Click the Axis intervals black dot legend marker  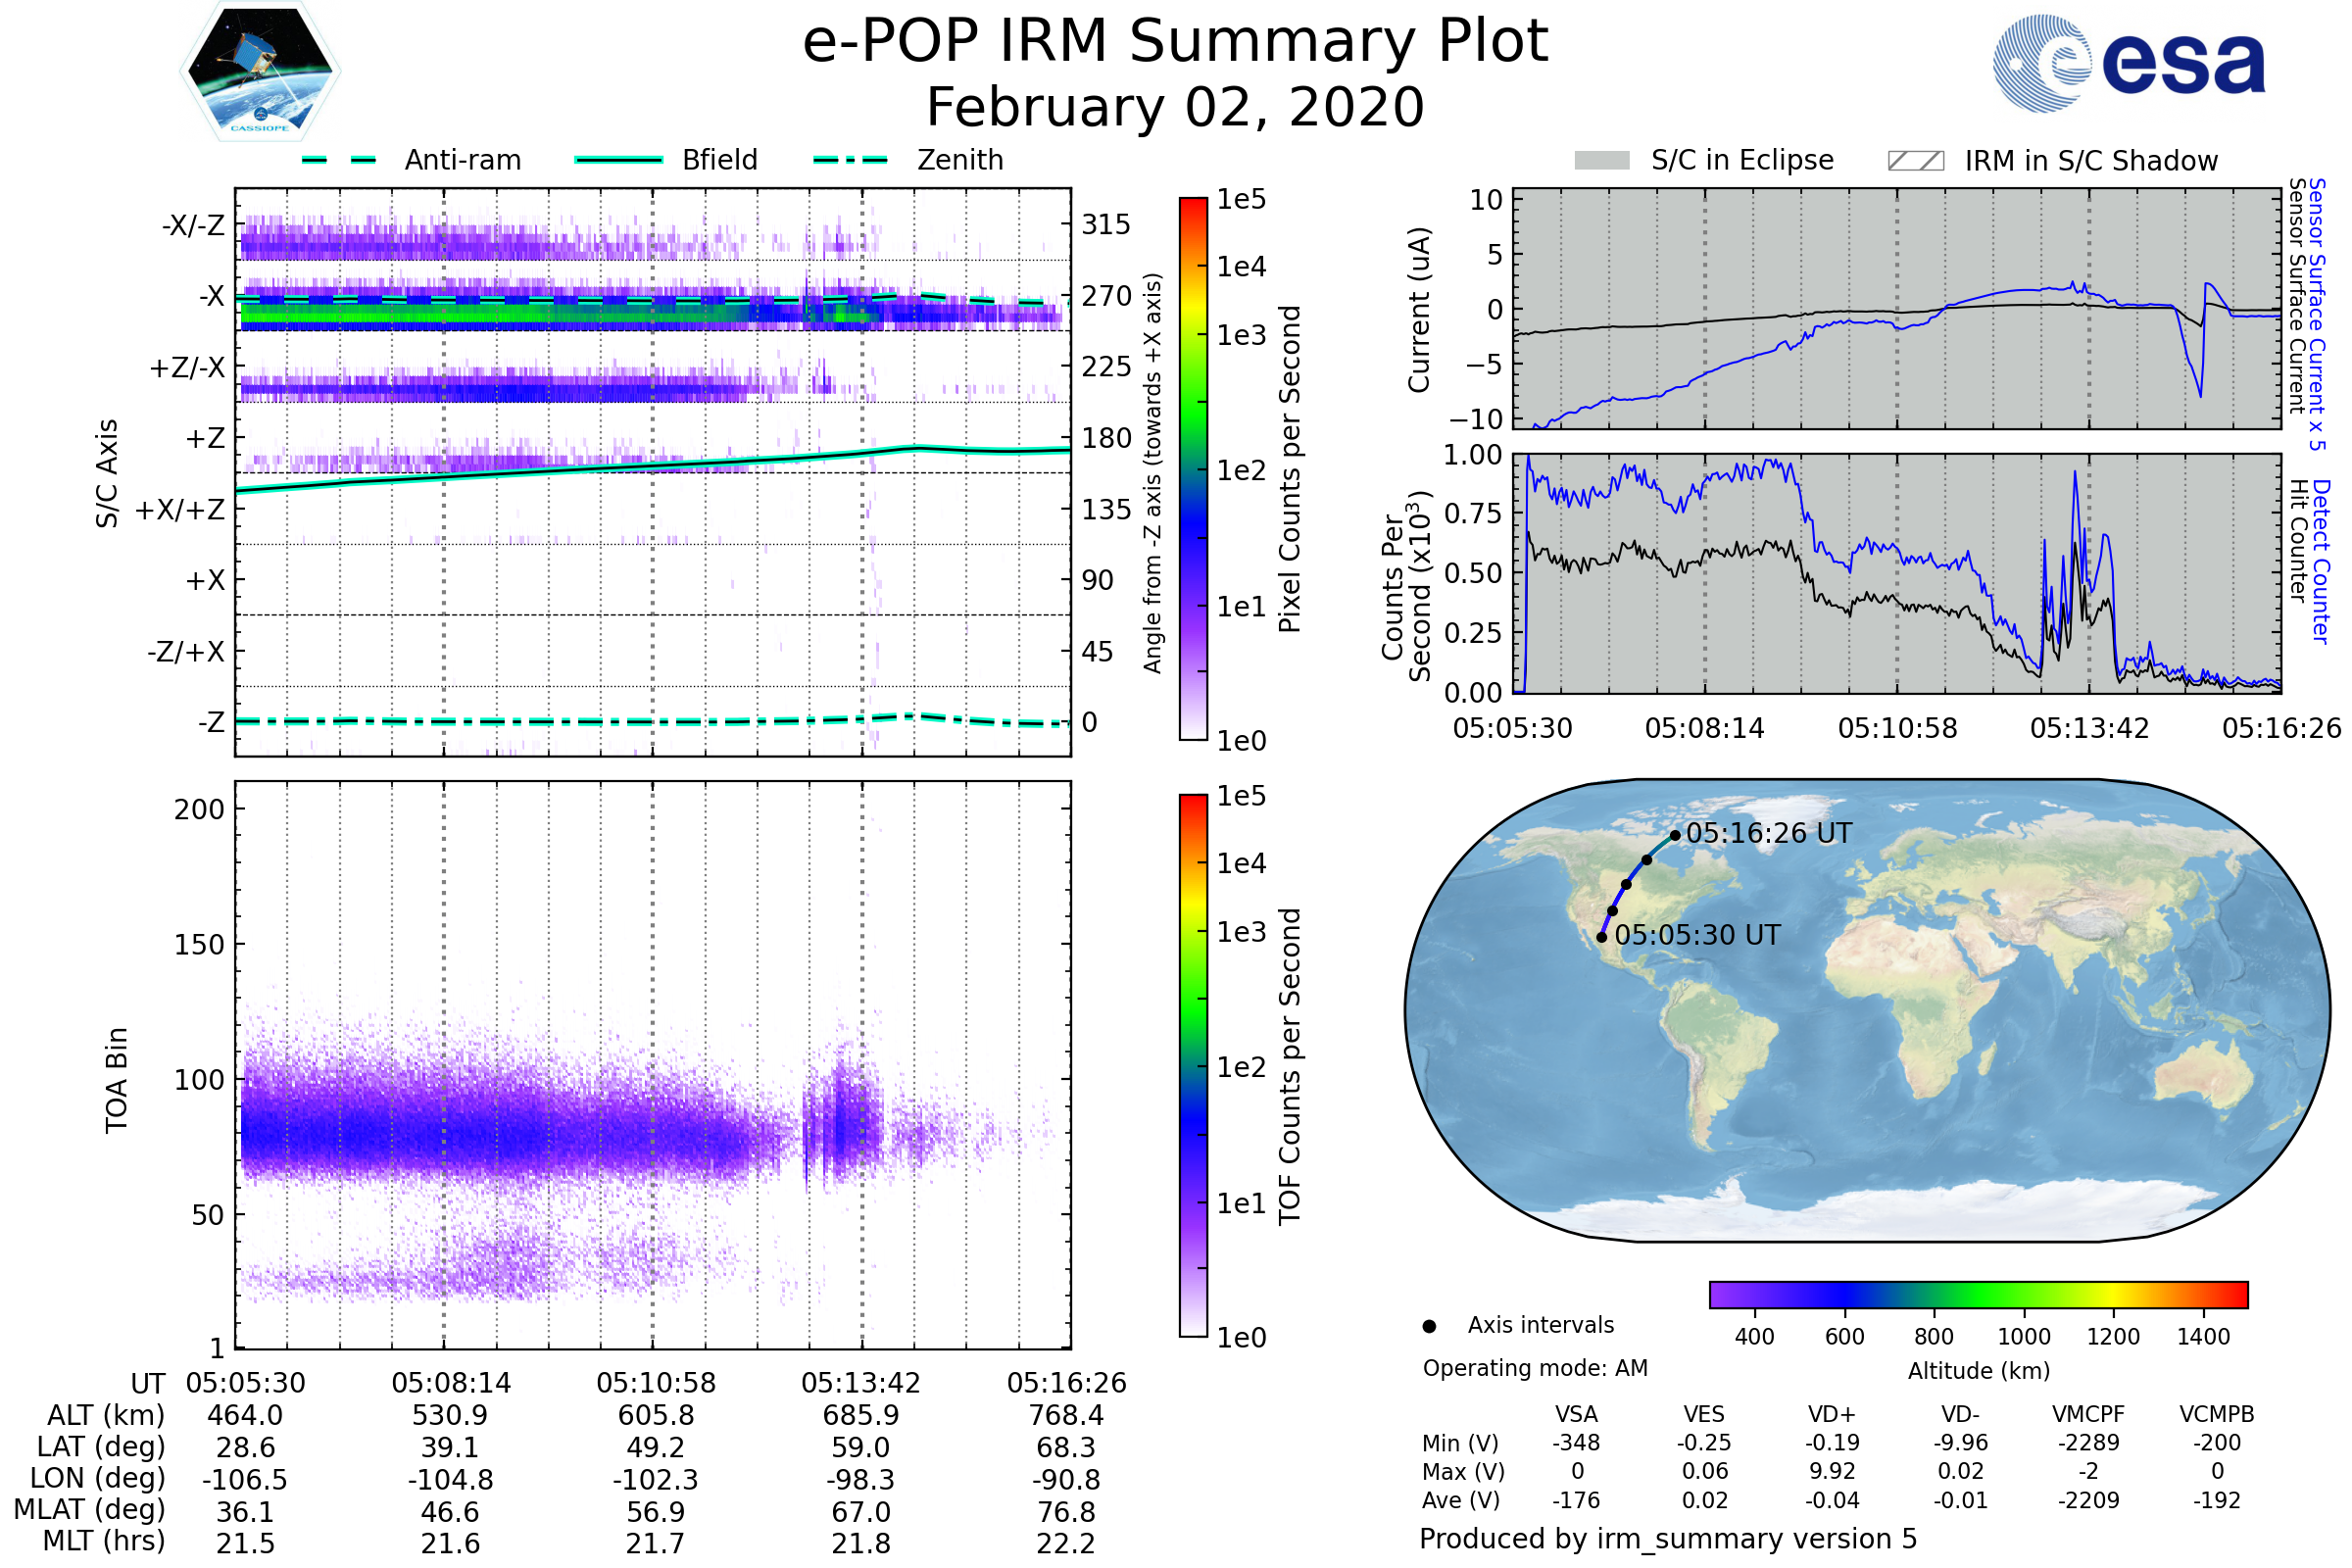click(1429, 1326)
